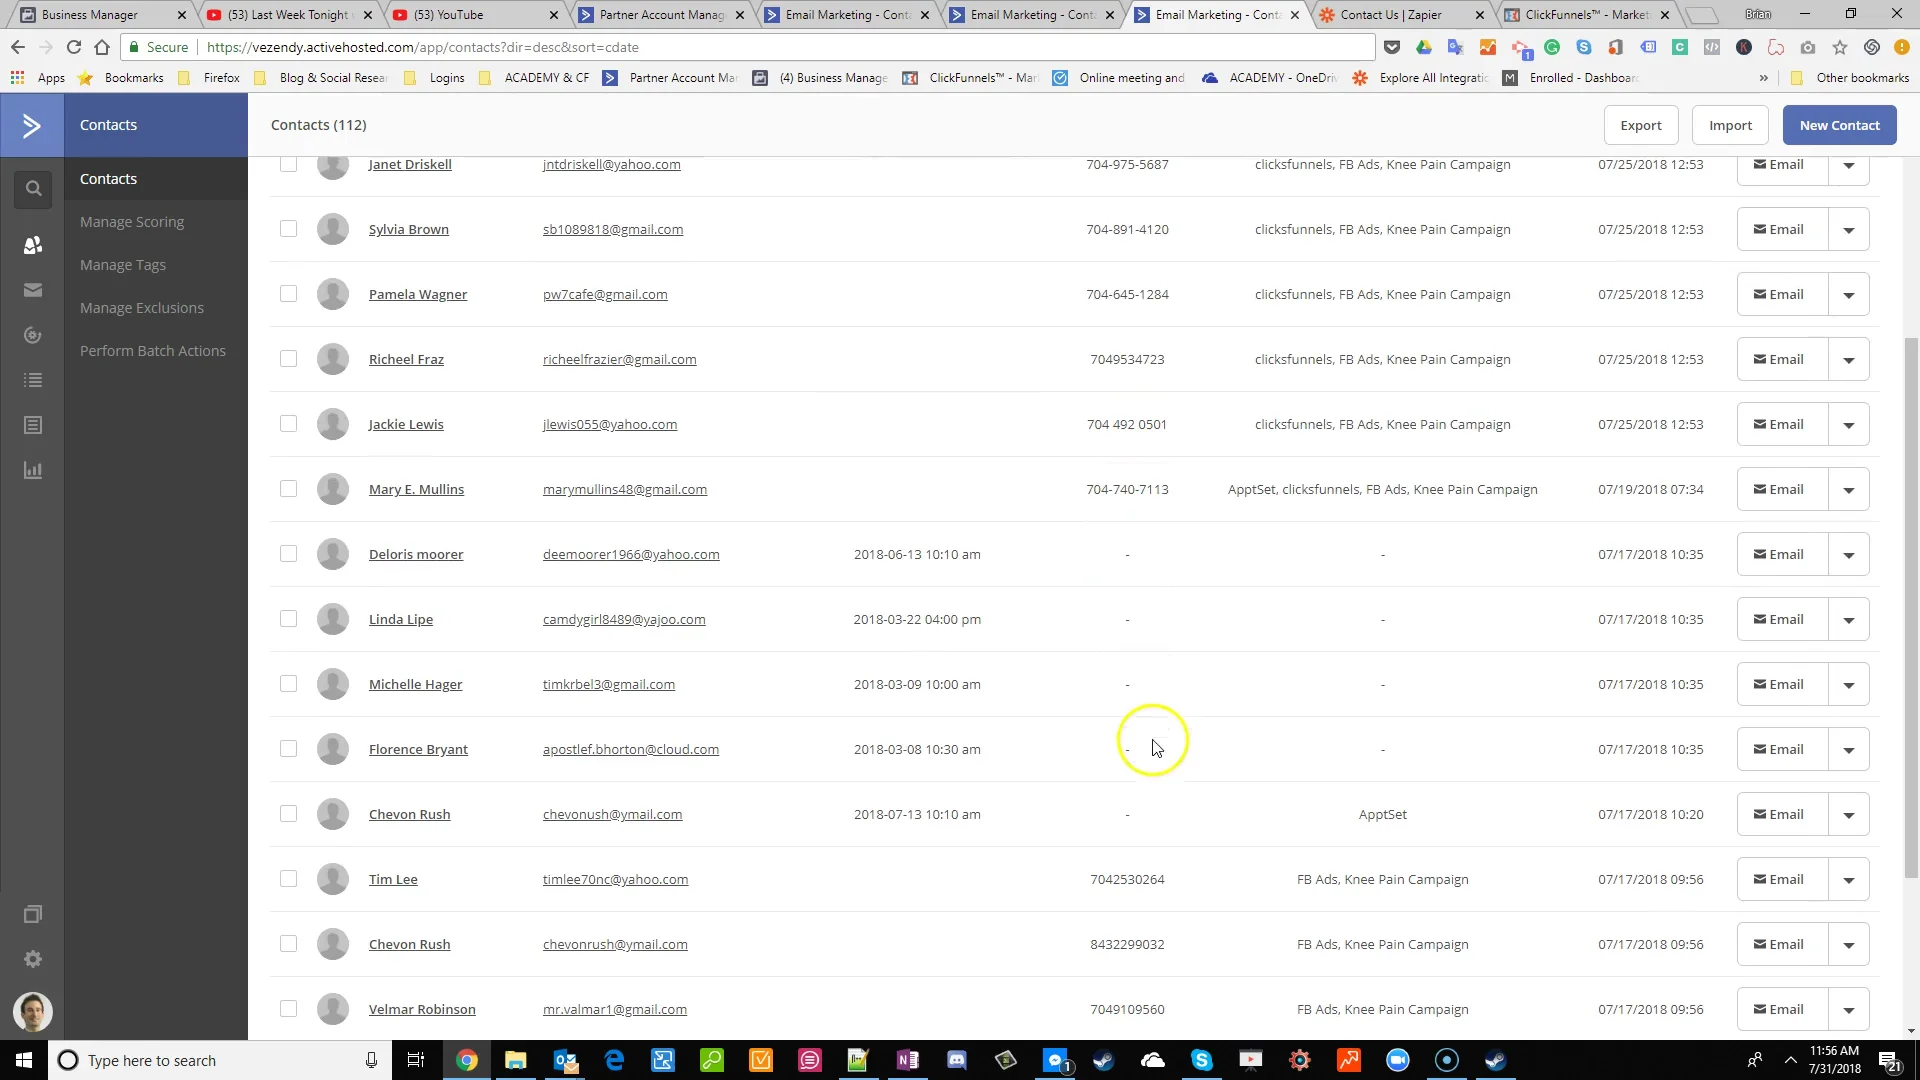
Task: Open Jackie Lewis contact link
Action: 406,424
